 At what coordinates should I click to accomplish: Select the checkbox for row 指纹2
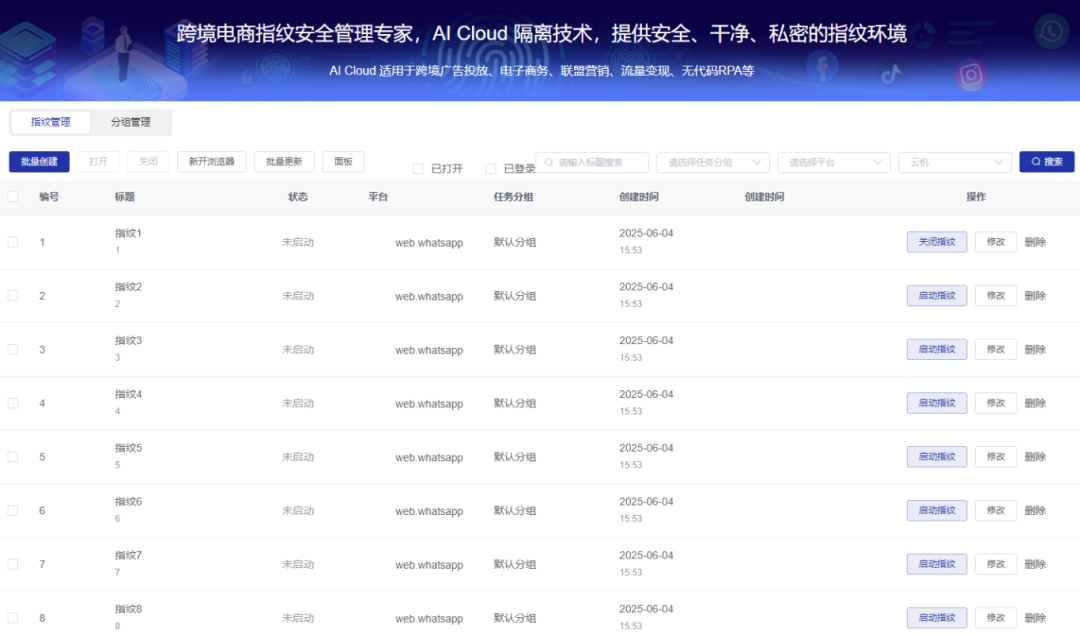pos(13,296)
